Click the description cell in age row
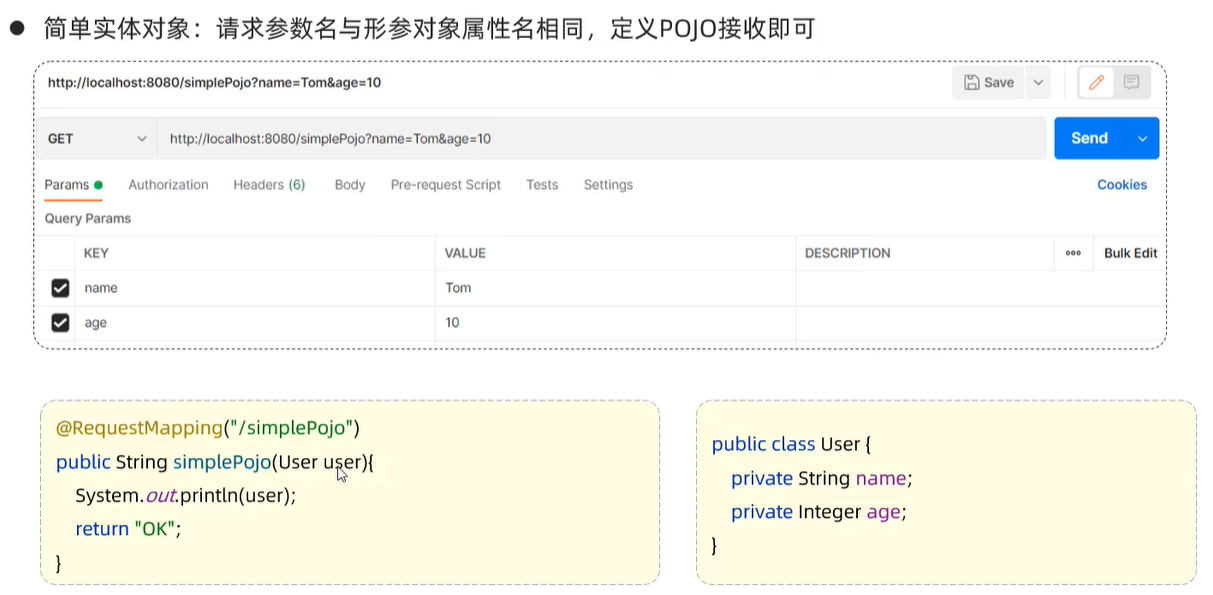This screenshot has width=1213, height=595. [980, 323]
